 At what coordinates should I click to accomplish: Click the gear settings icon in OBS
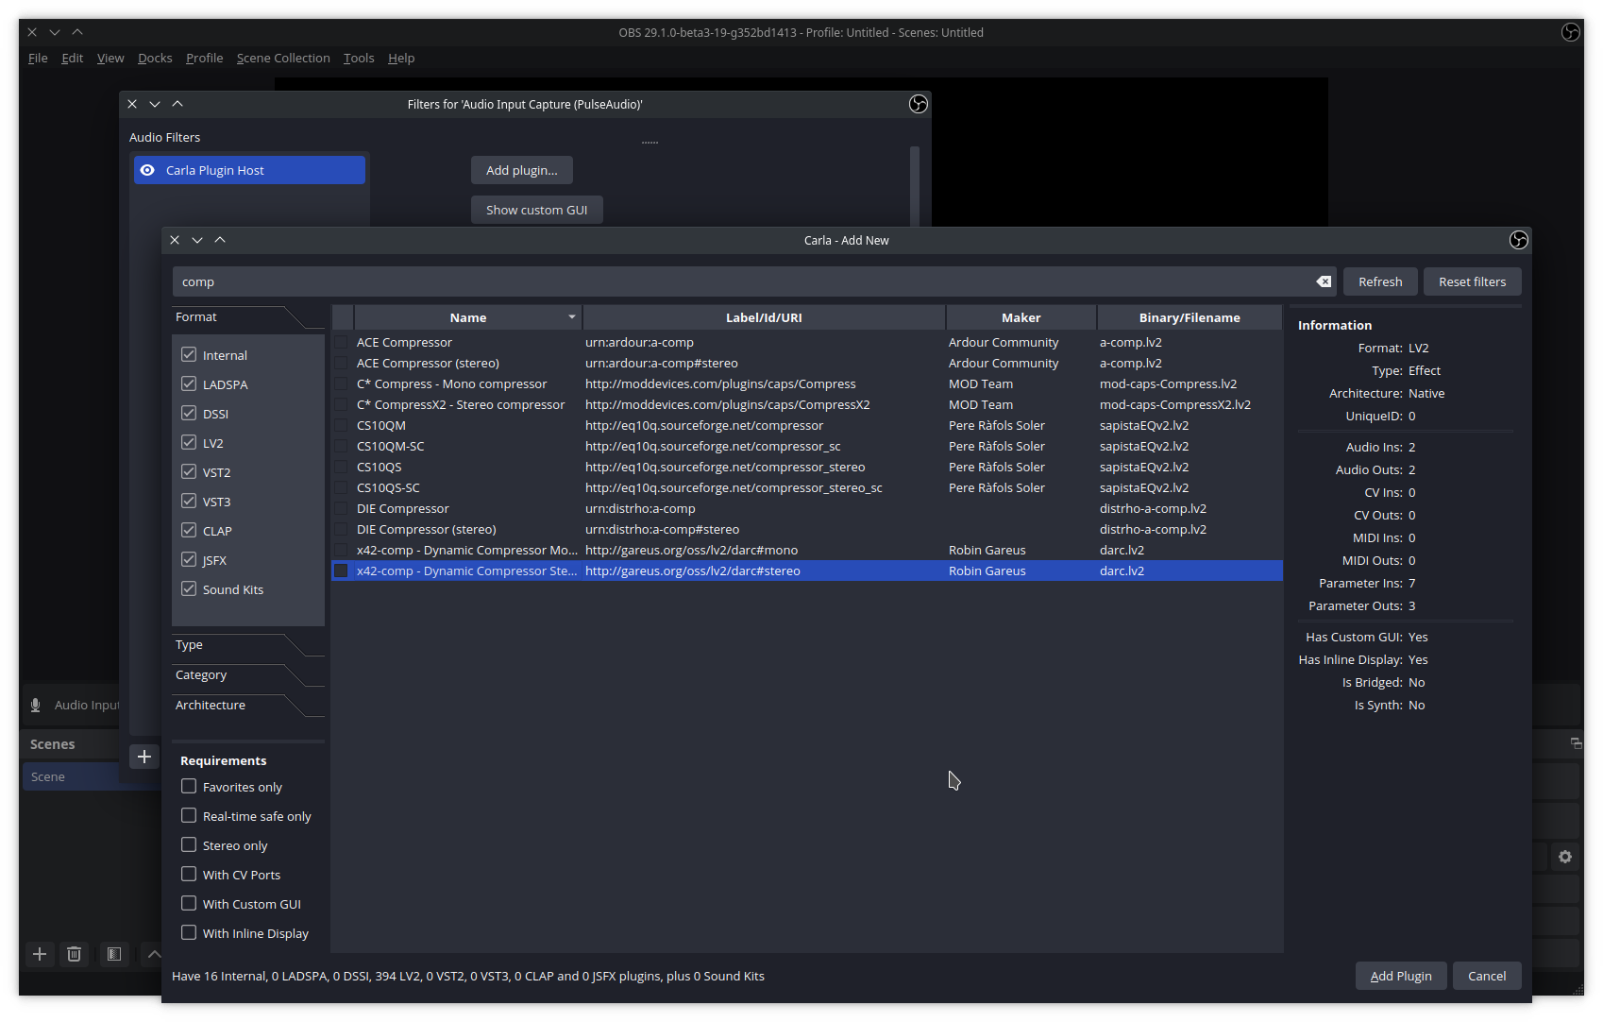pos(1565,857)
